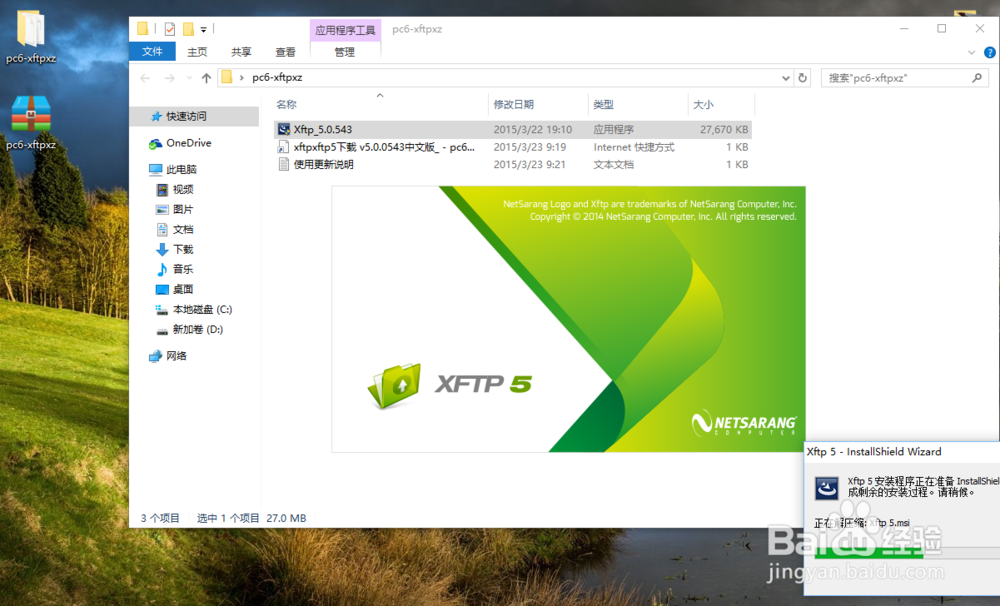The height and width of the screenshot is (606, 1000).
Task: Click the pc6-xftpxz address bar path
Action: click(277, 77)
